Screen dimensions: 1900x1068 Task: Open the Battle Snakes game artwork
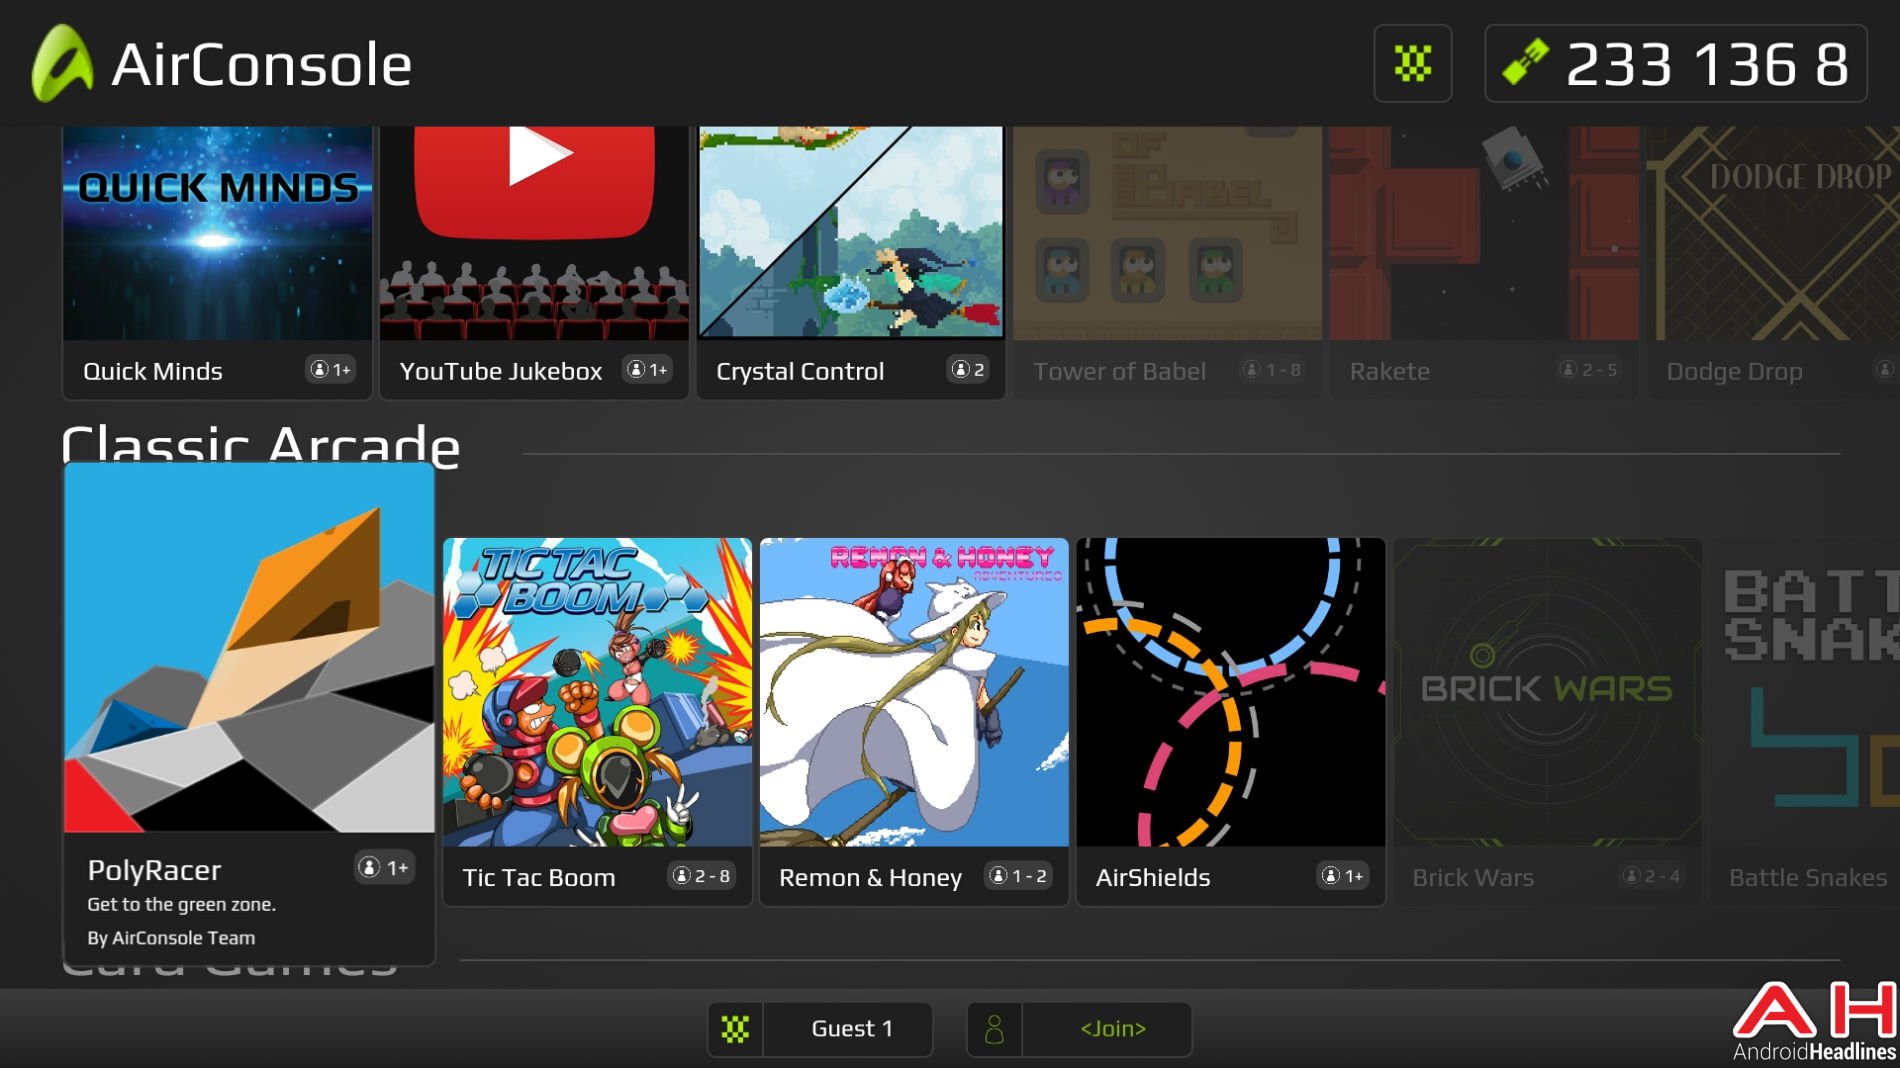point(1805,692)
